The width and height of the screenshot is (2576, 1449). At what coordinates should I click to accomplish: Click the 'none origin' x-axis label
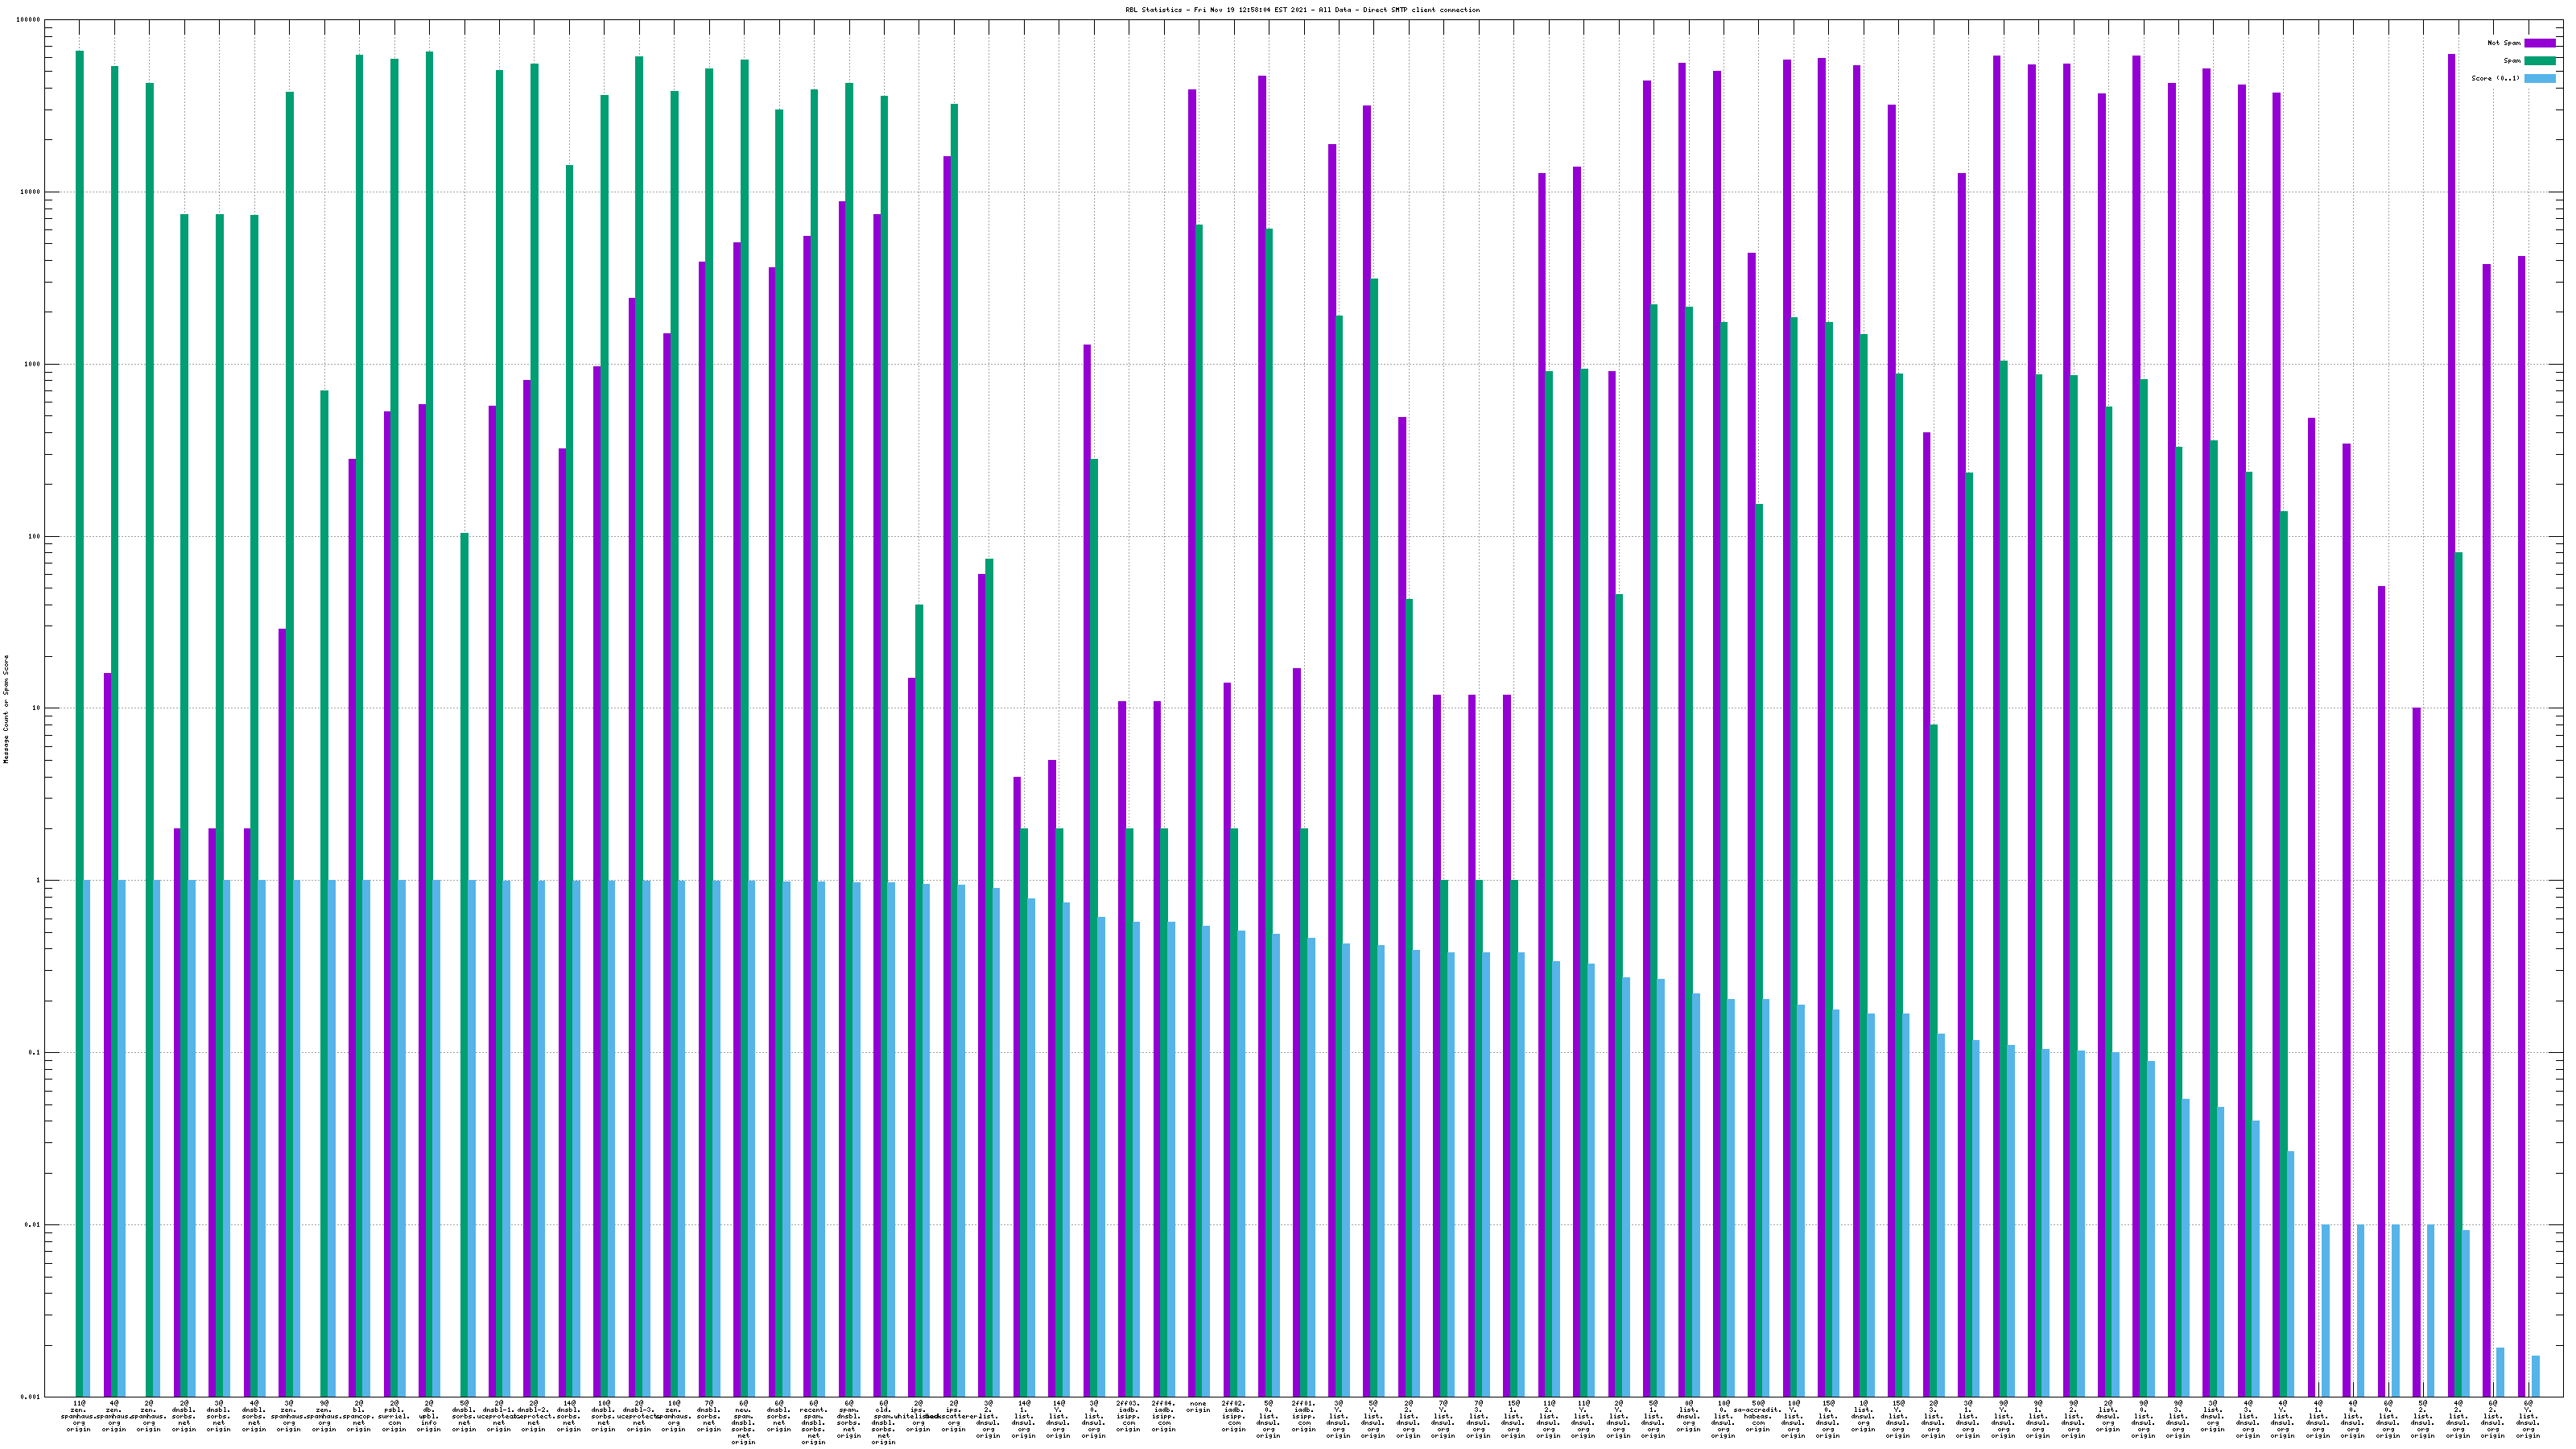pyautogui.click(x=1198, y=1407)
